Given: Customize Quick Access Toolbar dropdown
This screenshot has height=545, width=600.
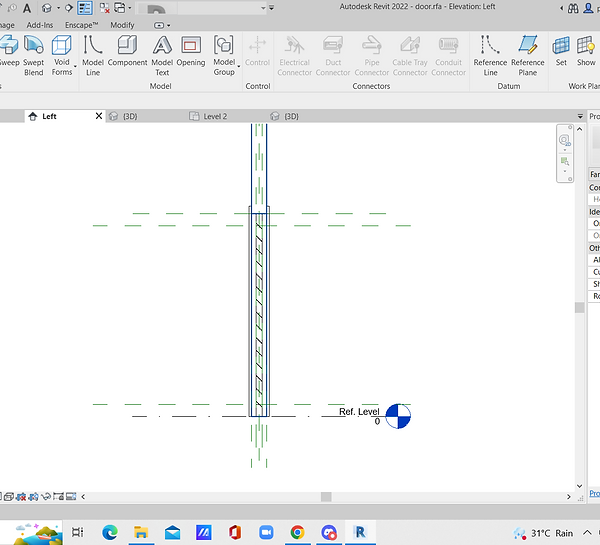Looking at the screenshot, I should point(271,8).
